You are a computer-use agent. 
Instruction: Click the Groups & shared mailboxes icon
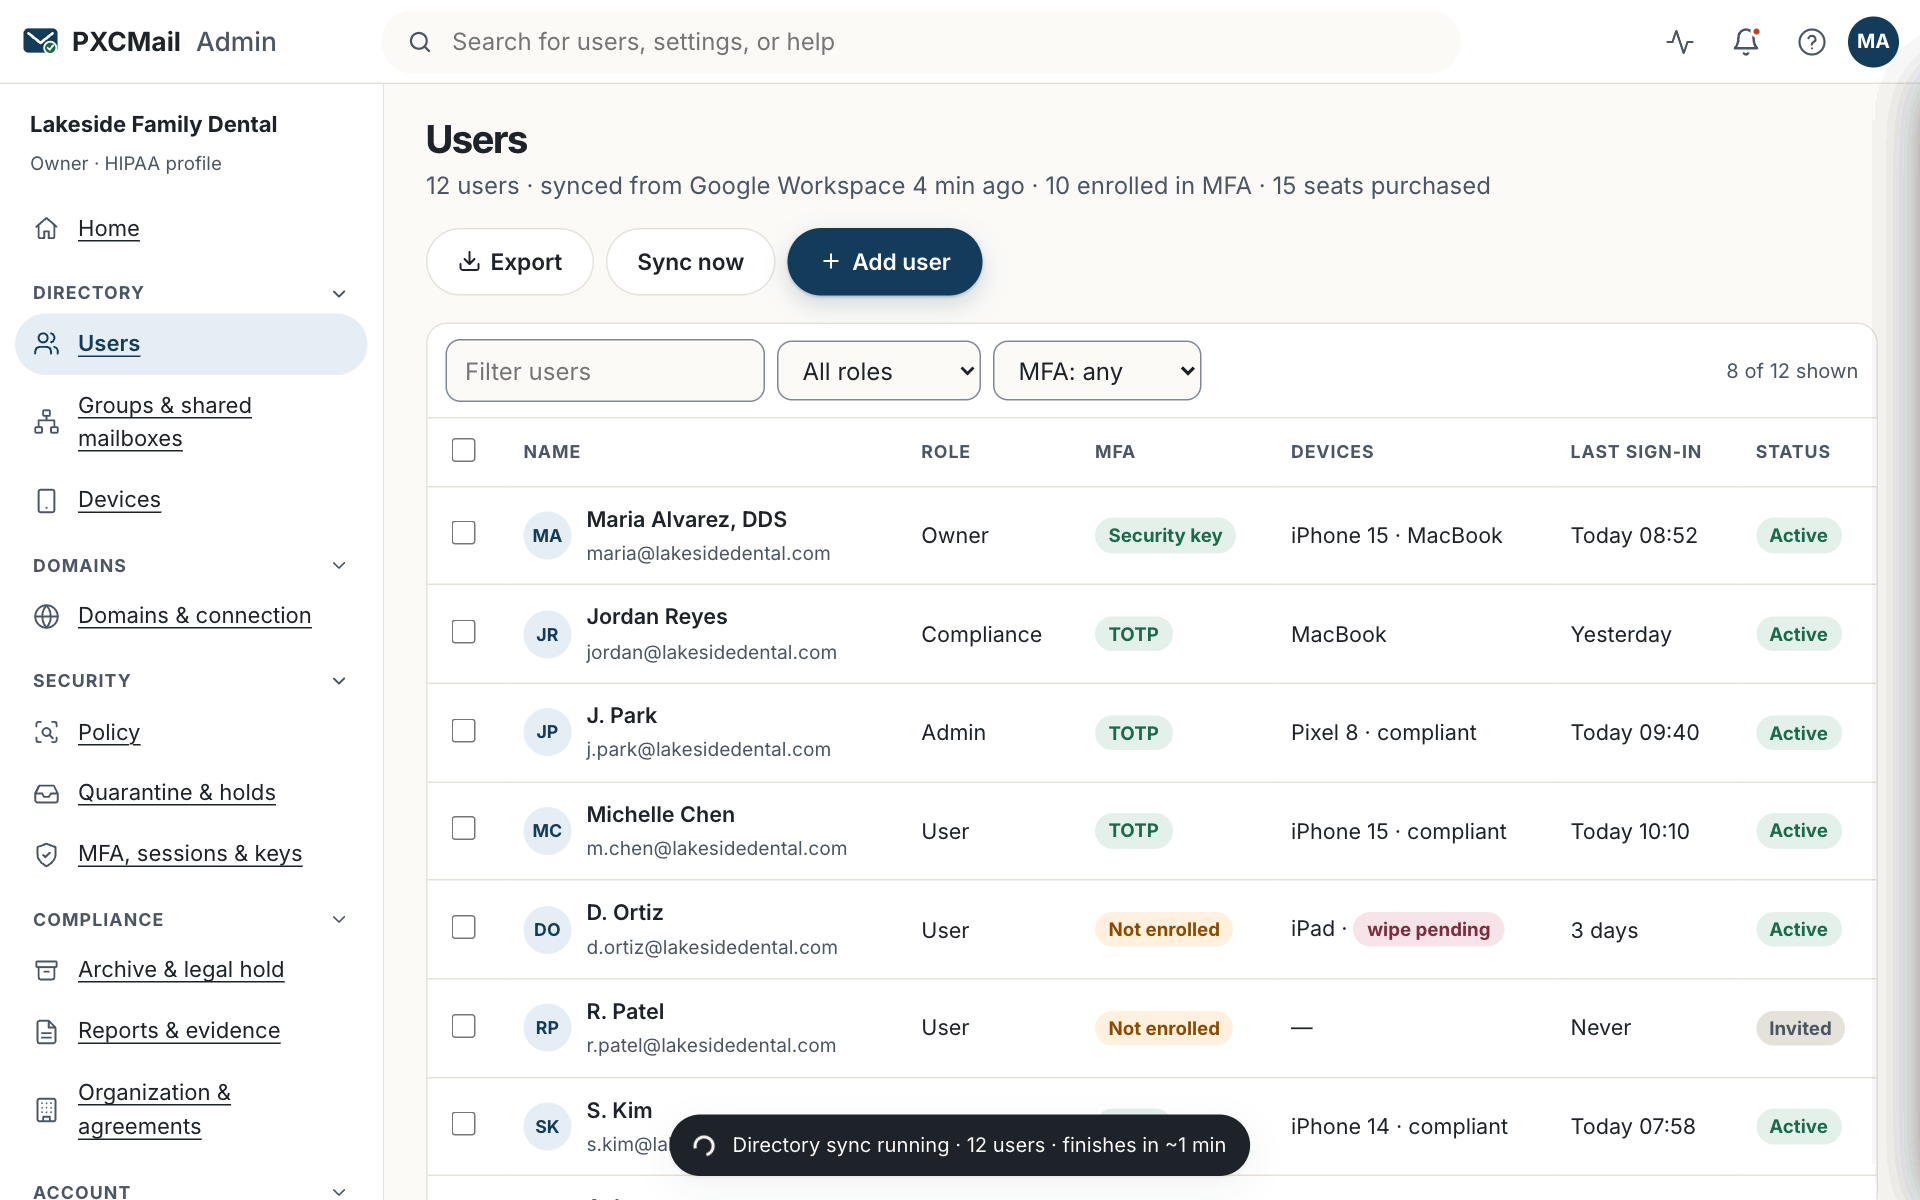coord(46,422)
